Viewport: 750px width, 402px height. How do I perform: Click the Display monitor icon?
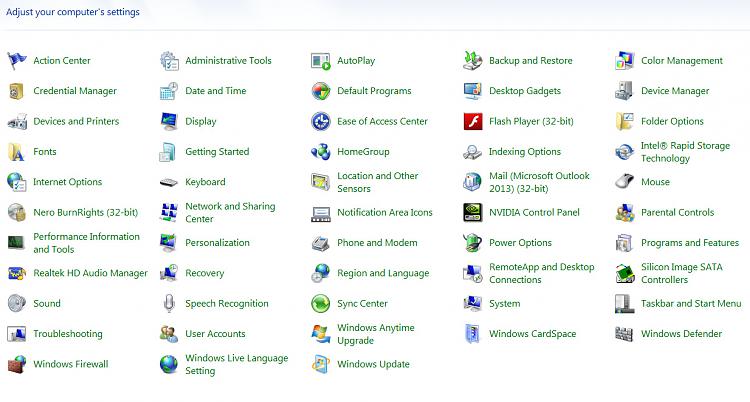[x=169, y=122]
